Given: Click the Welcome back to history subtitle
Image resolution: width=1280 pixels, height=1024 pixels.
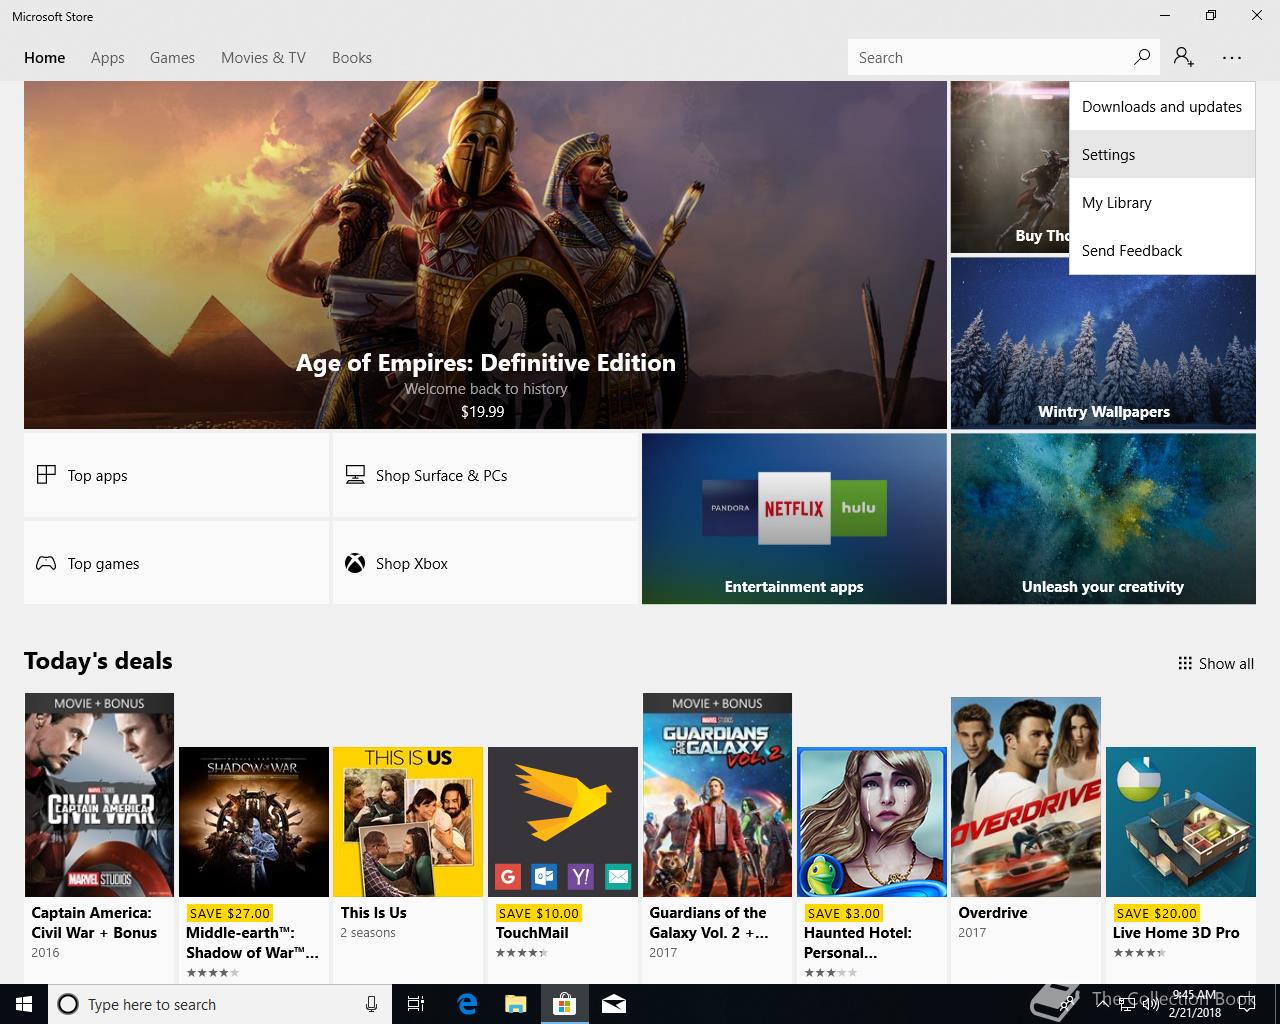Looking at the screenshot, I should click(x=486, y=389).
